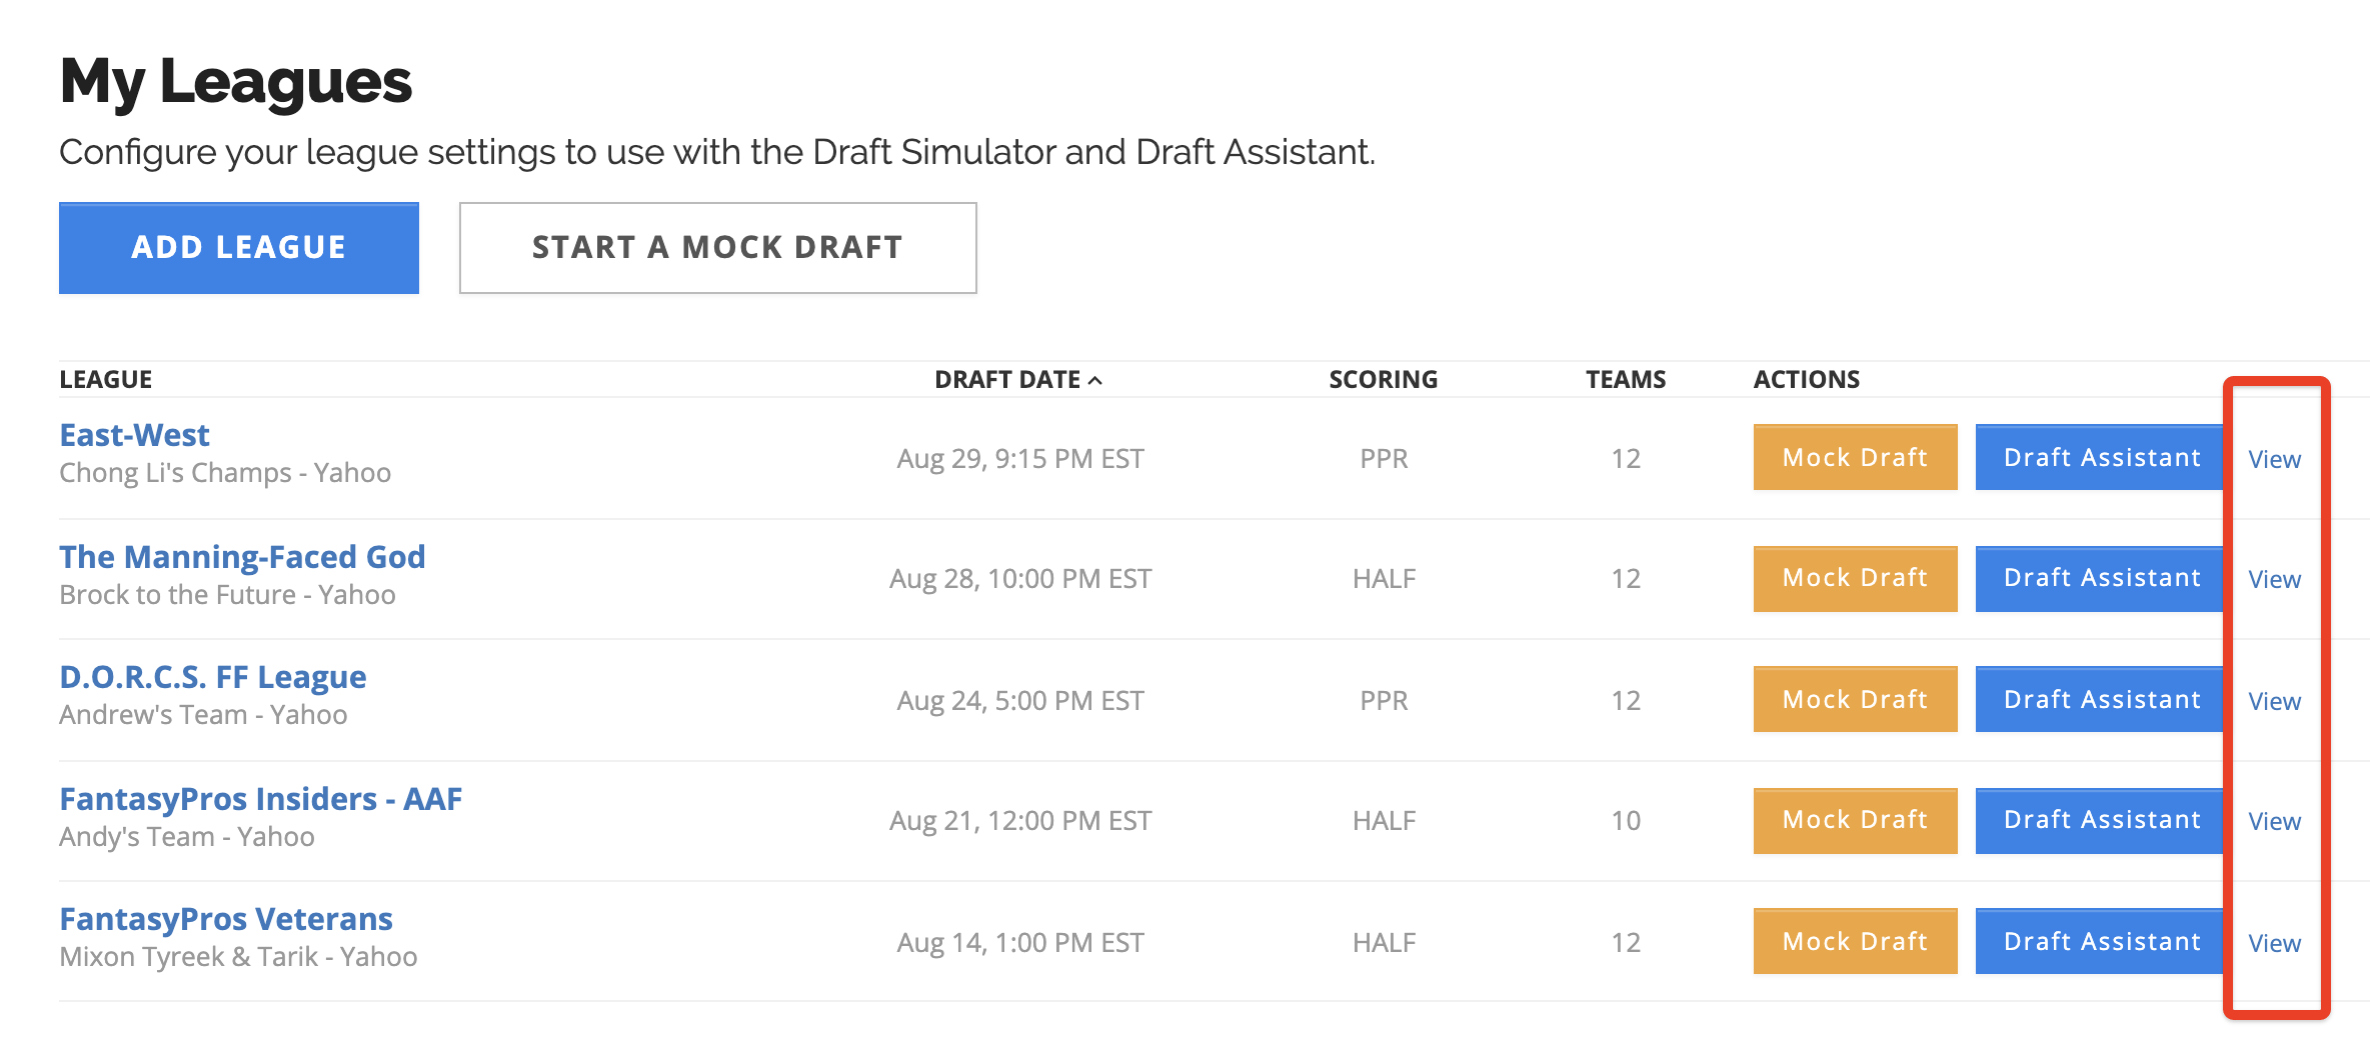This screenshot has height=1058, width=2370.
Task: Open the East-West league link
Action: 134,435
